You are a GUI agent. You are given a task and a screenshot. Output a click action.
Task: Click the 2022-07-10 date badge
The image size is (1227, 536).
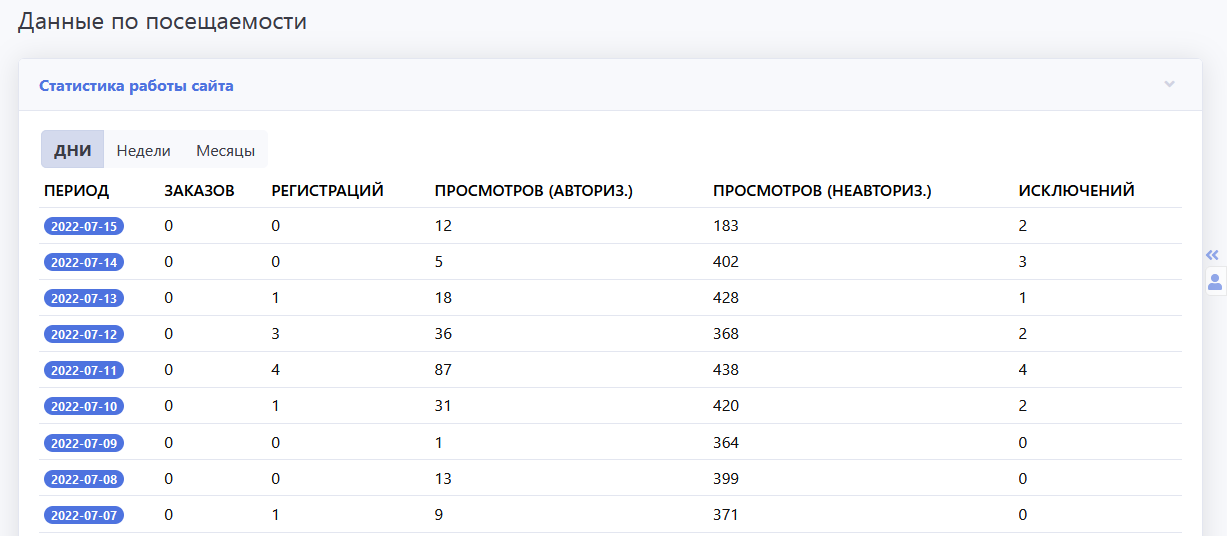click(84, 406)
